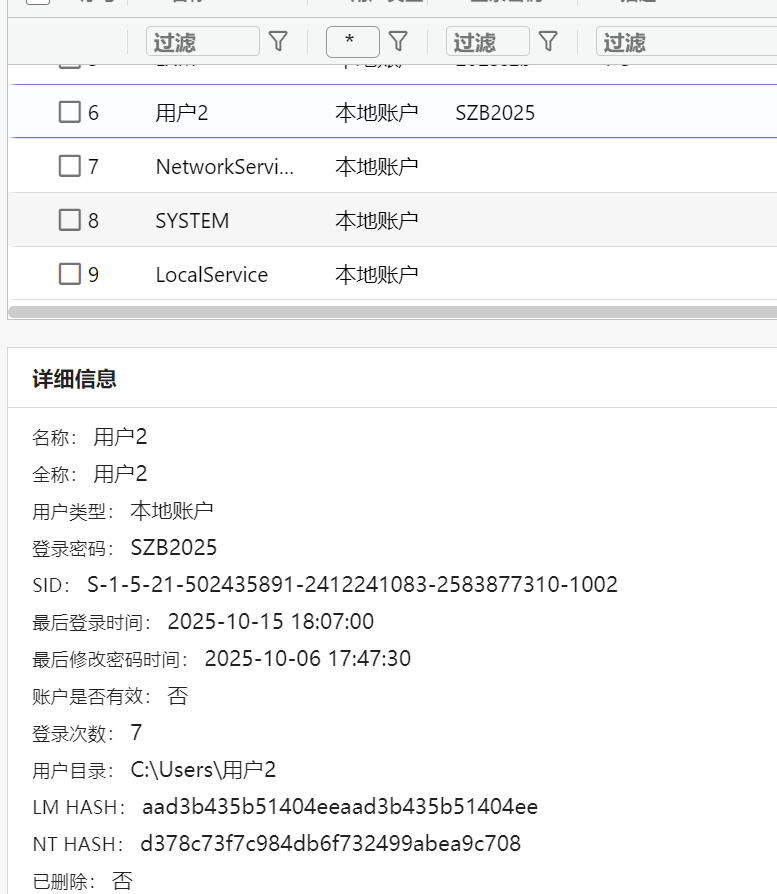Image resolution: width=777 pixels, height=894 pixels.
Task: Click the 全称 value 用户2 in details
Action: (x=120, y=474)
